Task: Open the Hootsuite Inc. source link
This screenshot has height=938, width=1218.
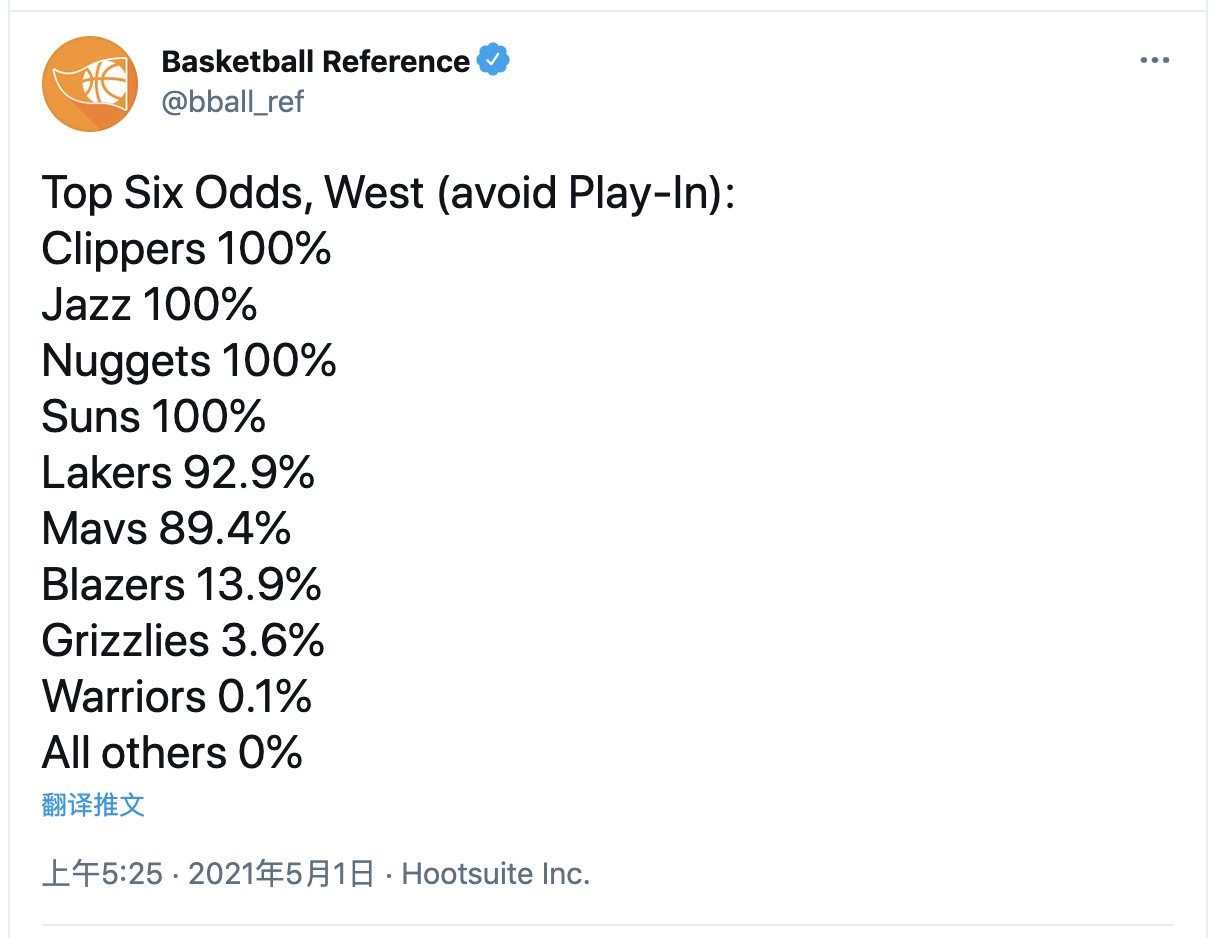Action: coord(496,874)
